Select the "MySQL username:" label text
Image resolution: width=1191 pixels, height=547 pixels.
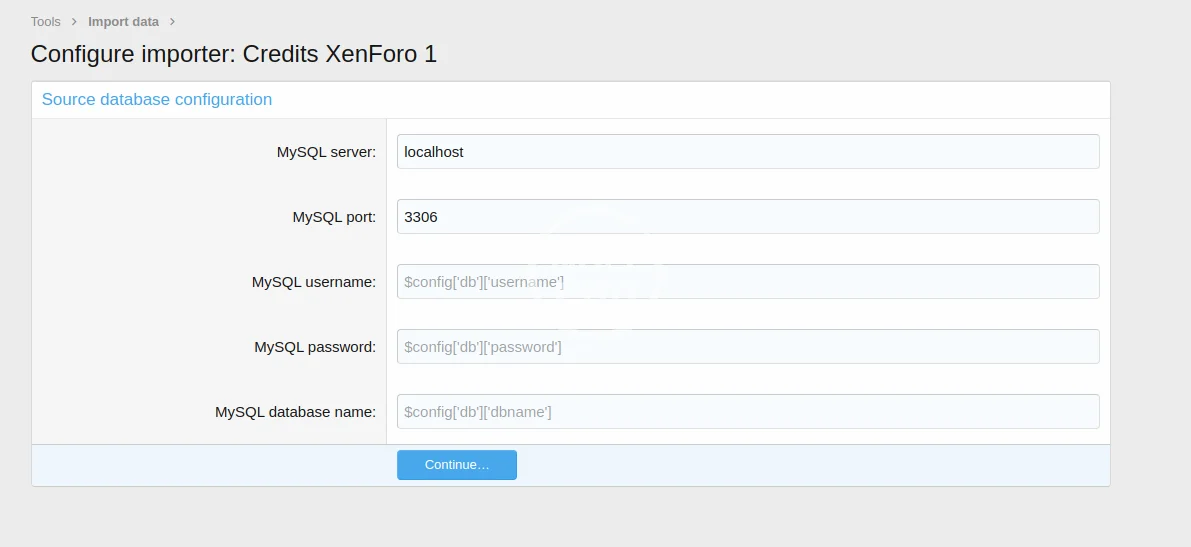click(x=313, y=282)
